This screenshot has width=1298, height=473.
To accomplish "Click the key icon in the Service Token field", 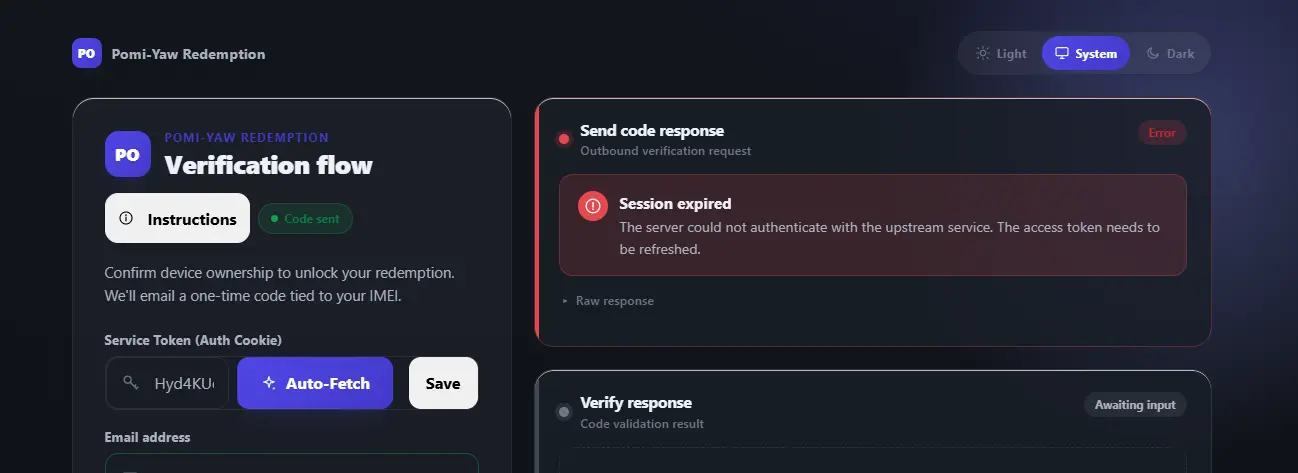I will tap(130, 383).
